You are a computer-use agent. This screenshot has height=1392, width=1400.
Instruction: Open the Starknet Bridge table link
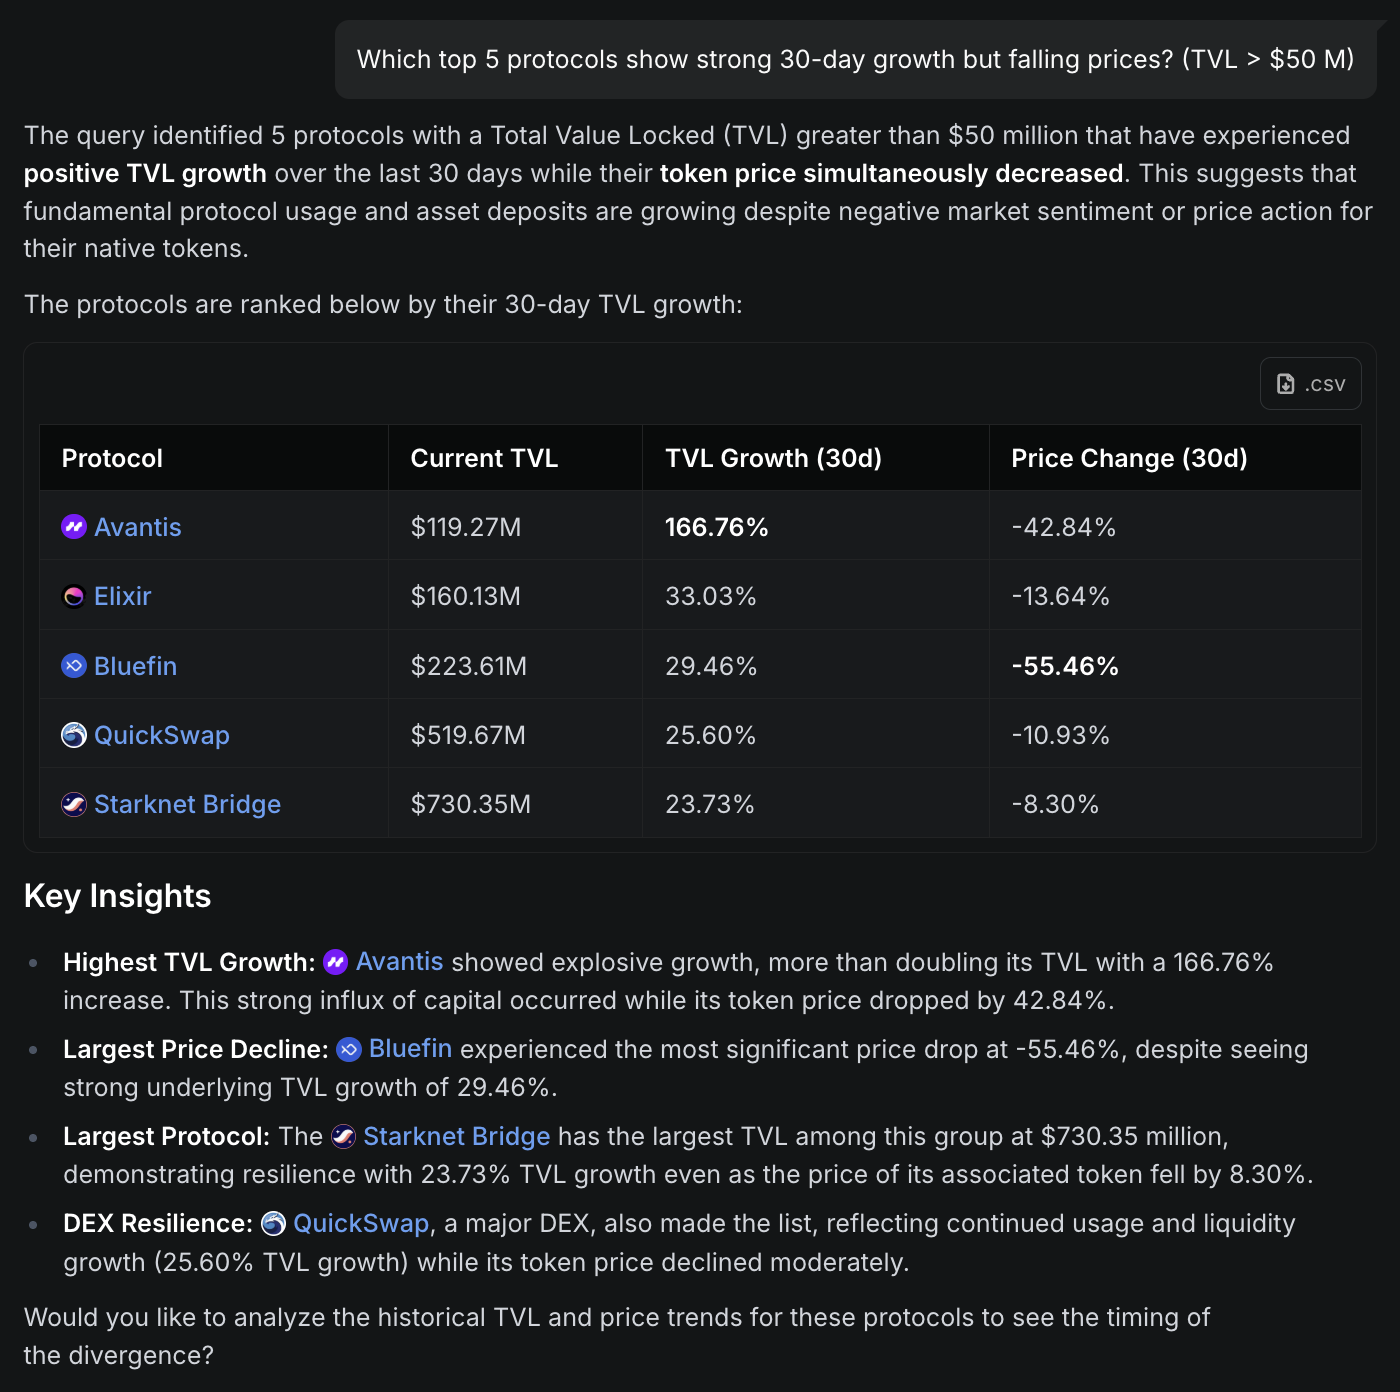point(188,805)
